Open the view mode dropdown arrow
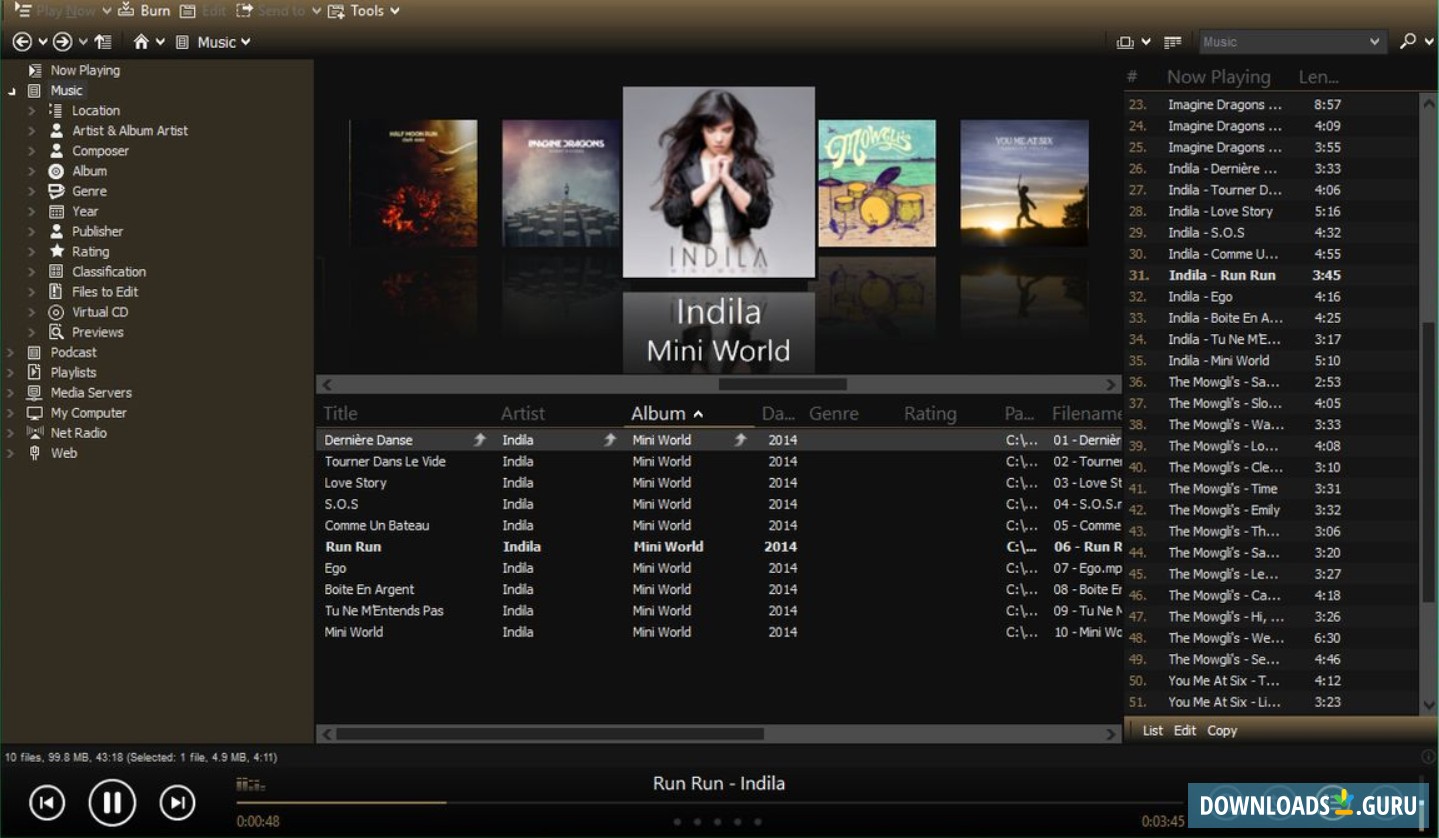1439x838 pixels. tap(1146, 42)
